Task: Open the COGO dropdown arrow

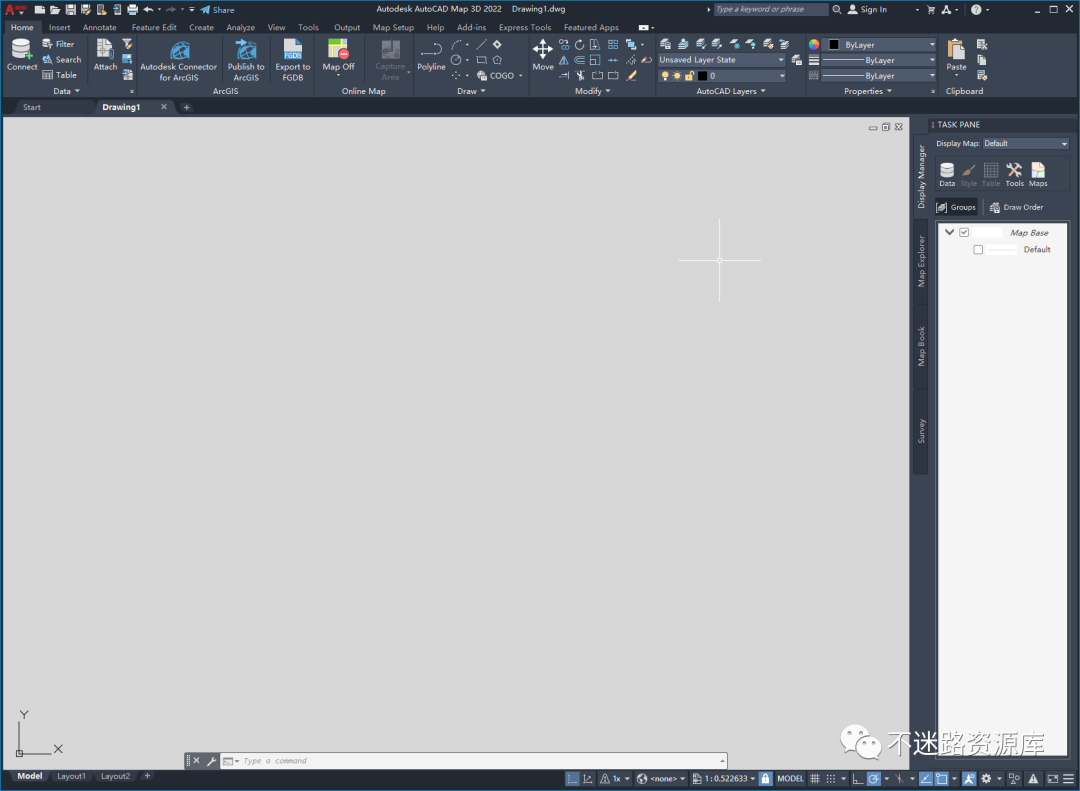Action: pyautogui.click(x=521, y=76)
